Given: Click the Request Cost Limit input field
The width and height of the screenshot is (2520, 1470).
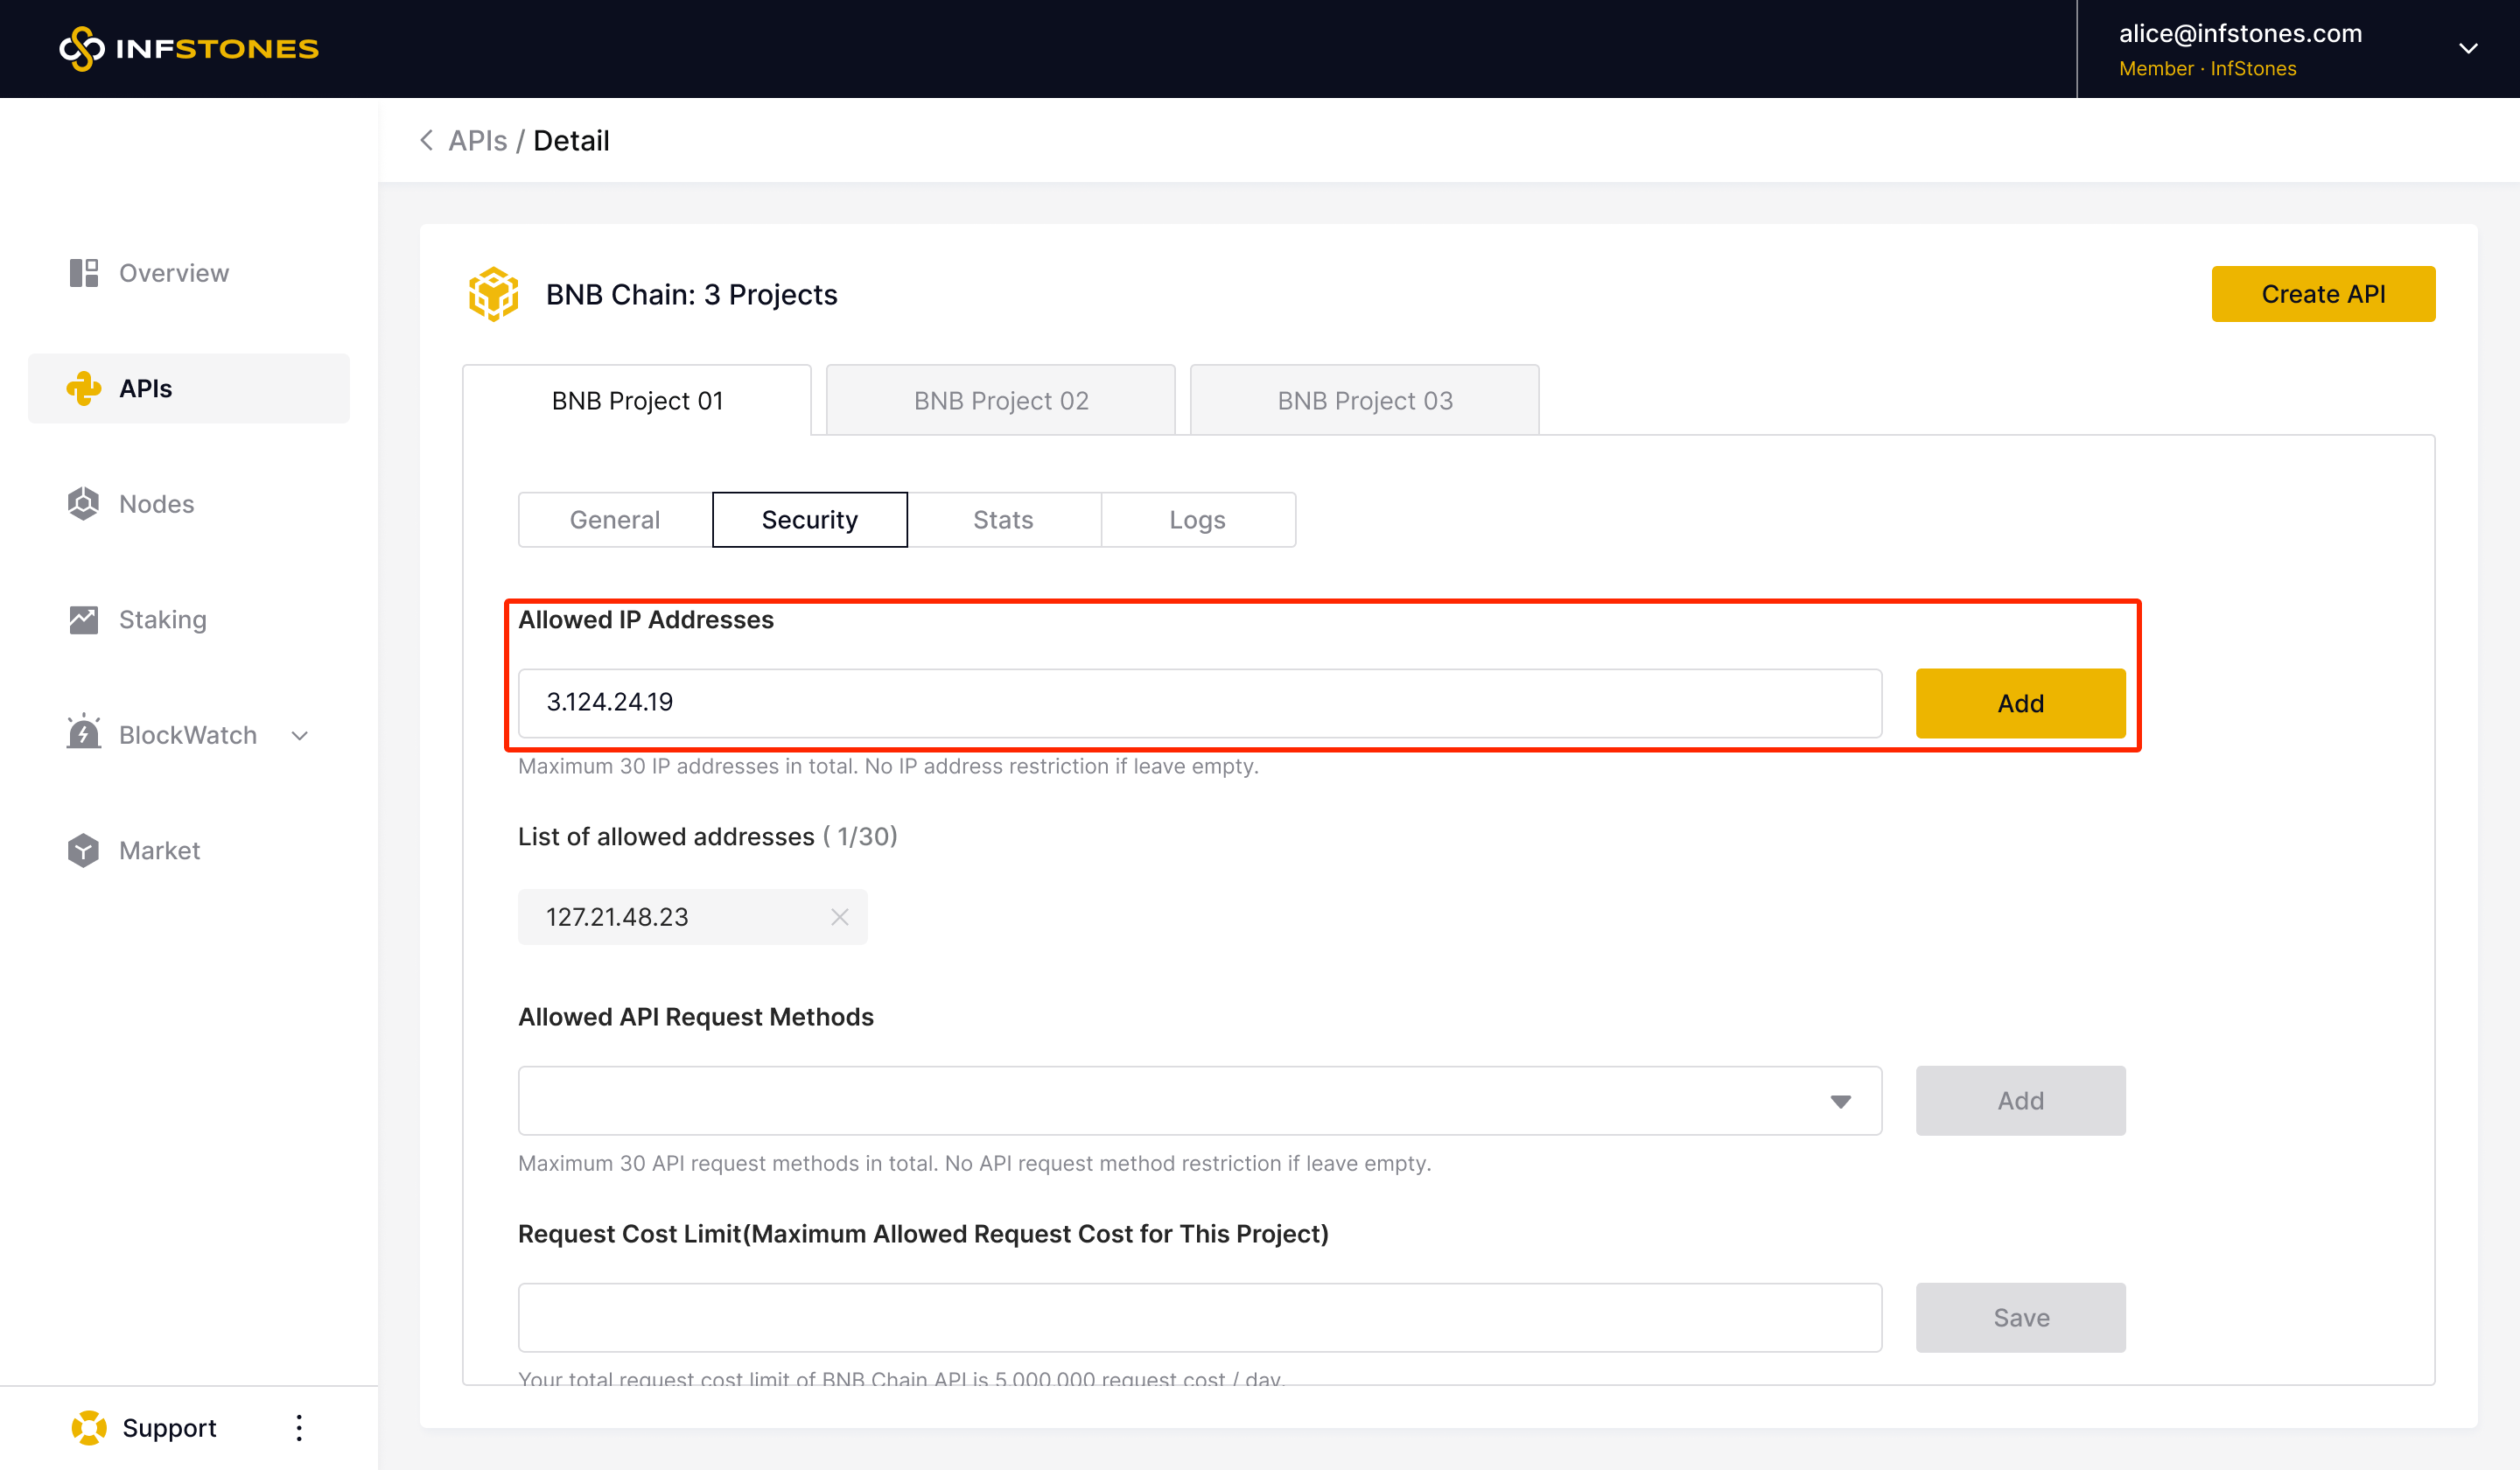Looking at the screenshot, I should tap(1199, 1317).
